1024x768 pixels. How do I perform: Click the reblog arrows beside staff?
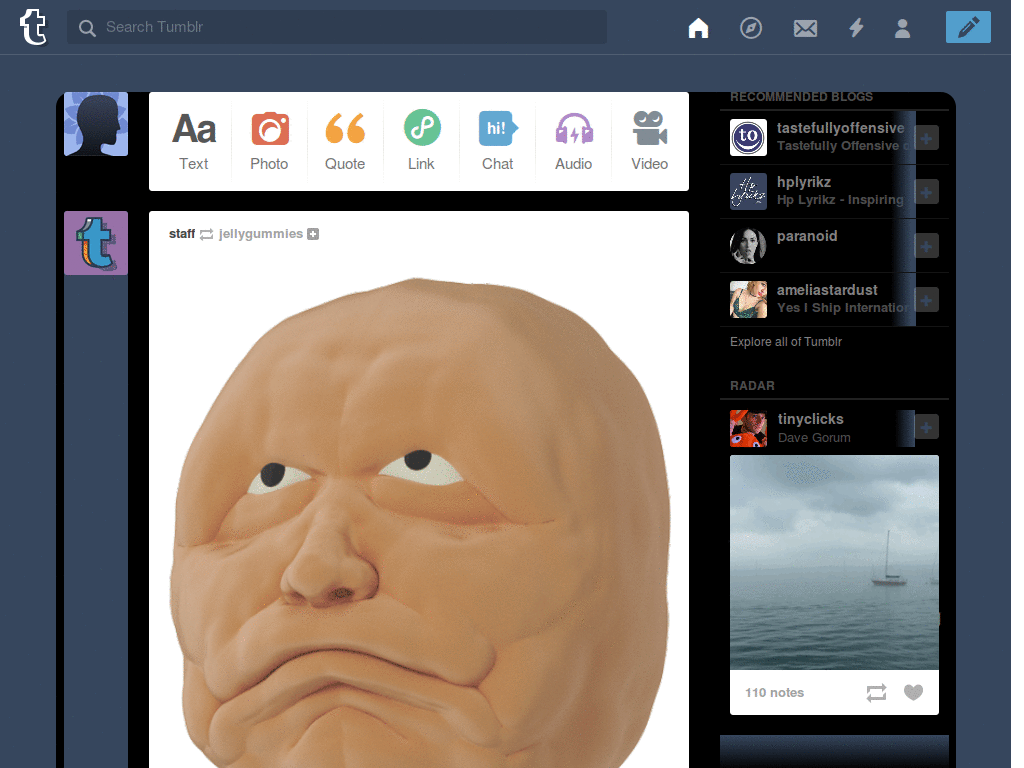(x=206, y=234)
